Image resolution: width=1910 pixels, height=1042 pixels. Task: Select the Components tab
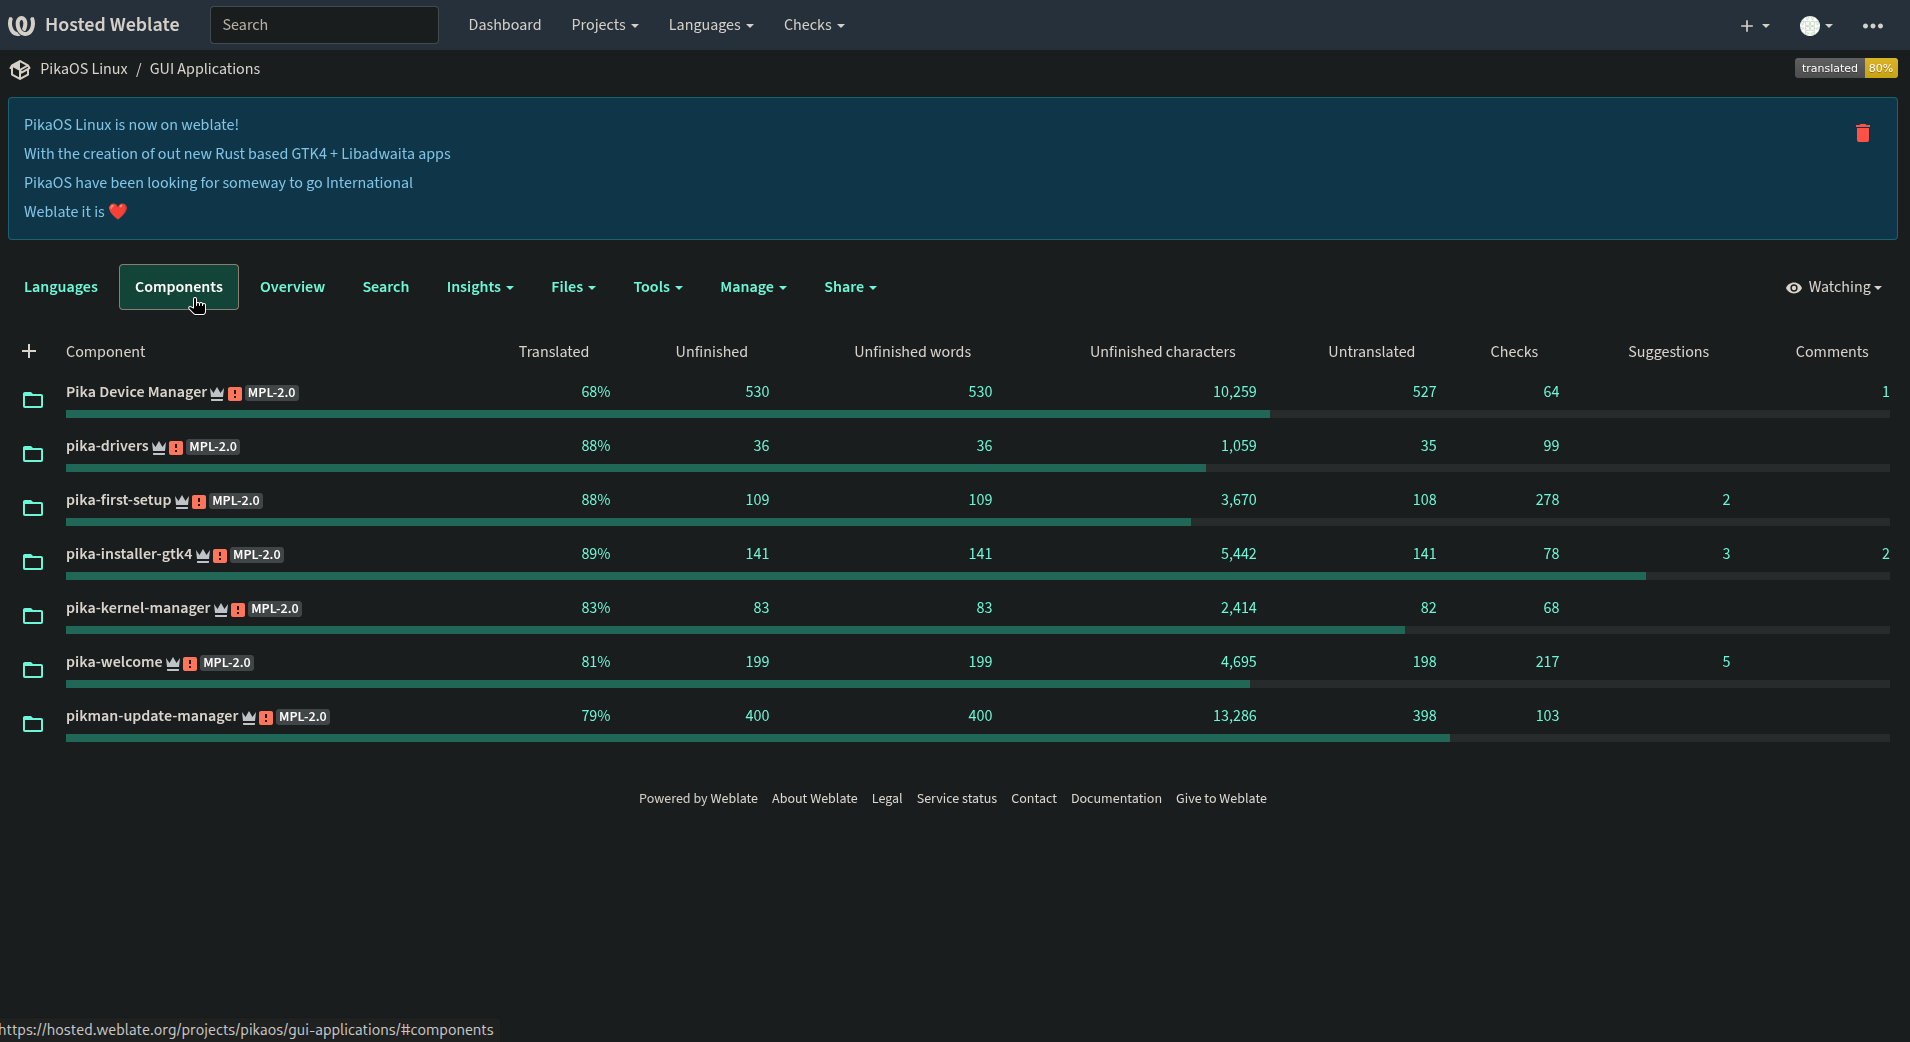coord(179,287)
